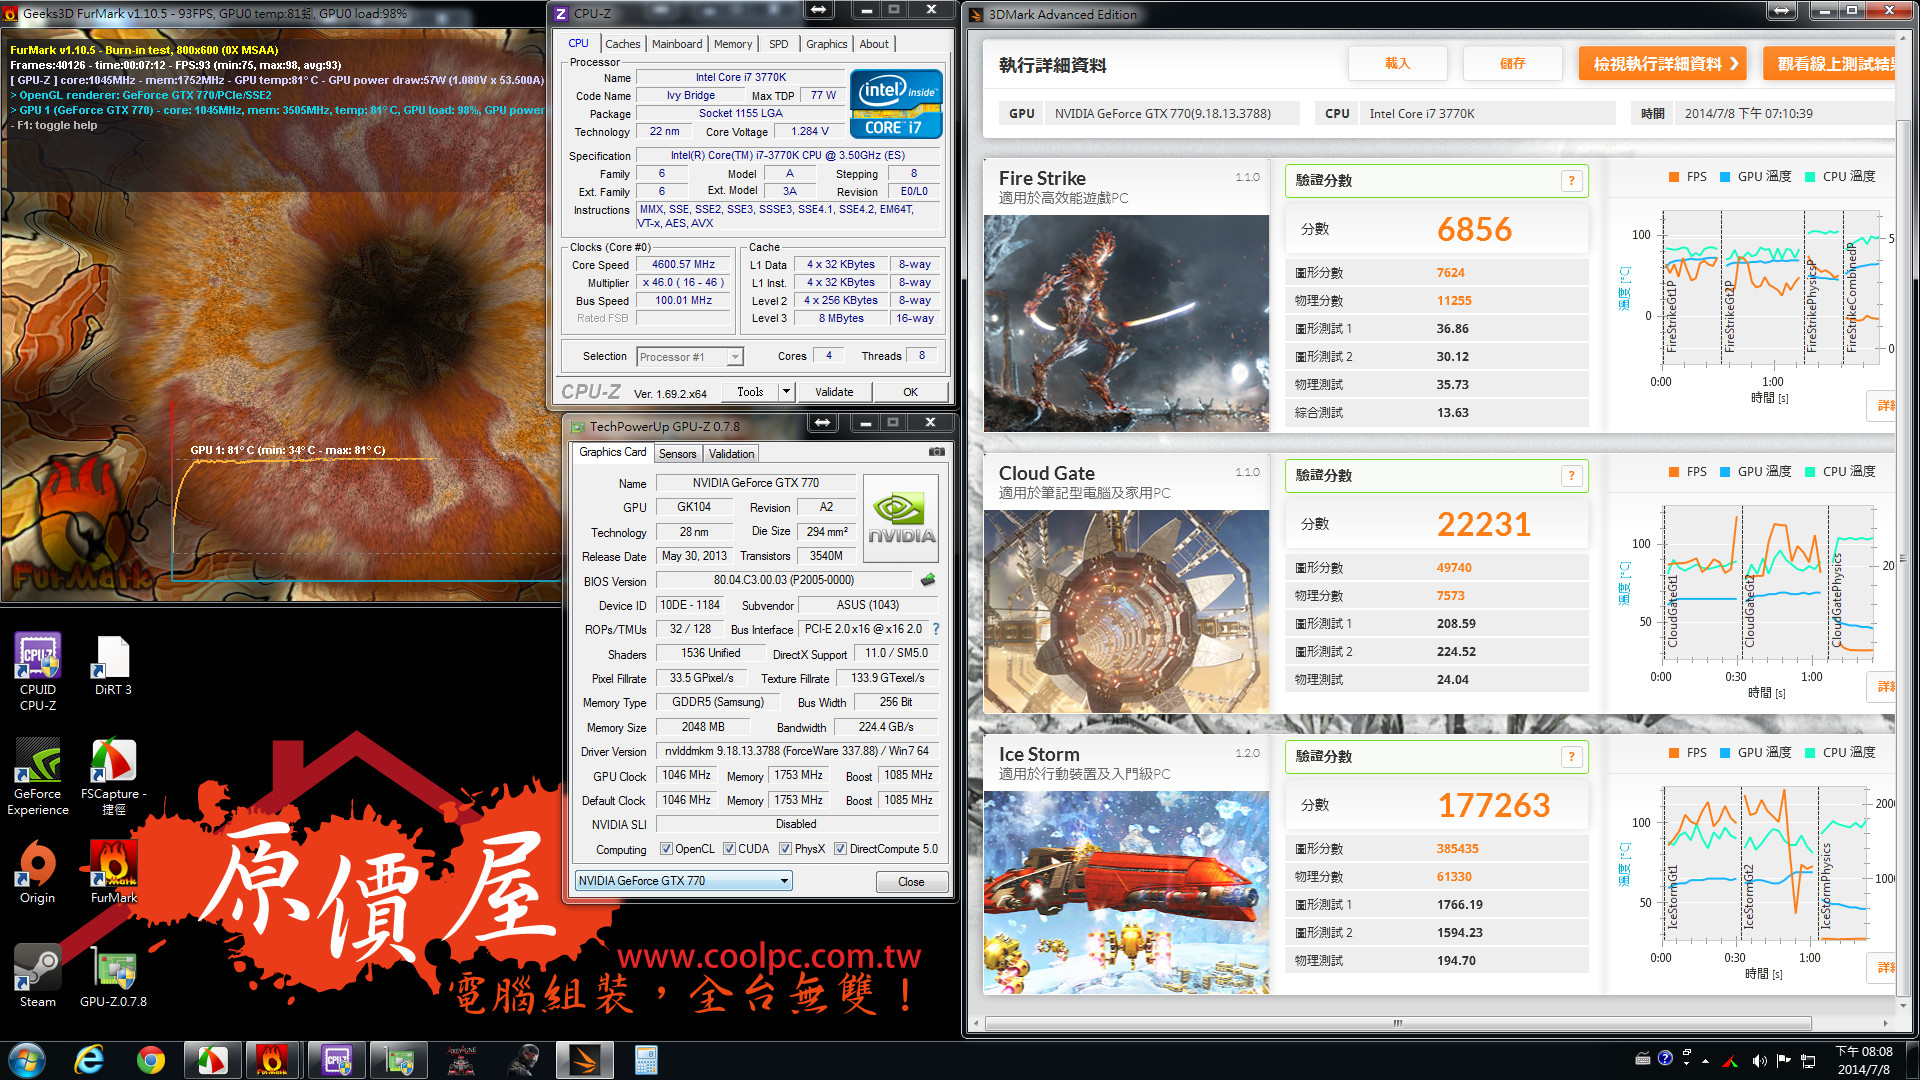Open the Action Center flag icon
Screen dimensions: 1920x1080
click(1784, 1060)
